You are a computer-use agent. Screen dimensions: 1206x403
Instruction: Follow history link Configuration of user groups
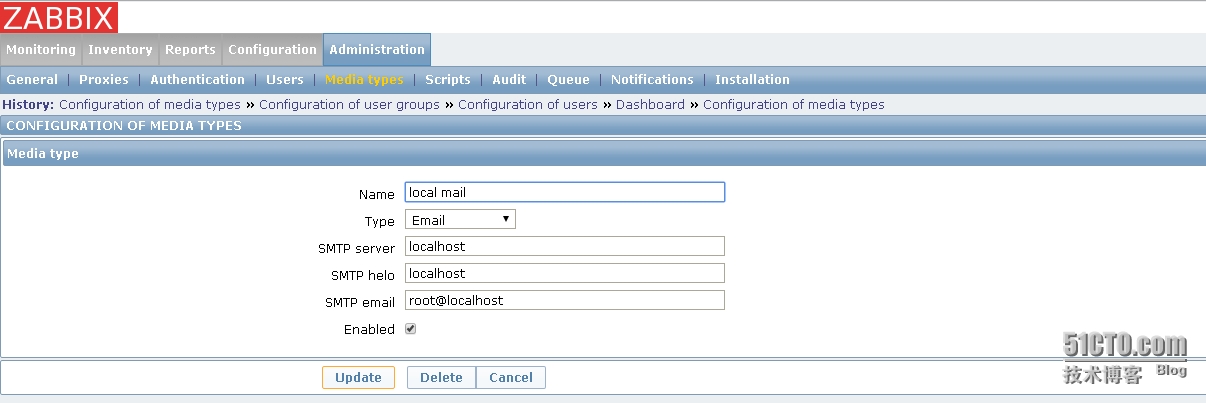349,104
